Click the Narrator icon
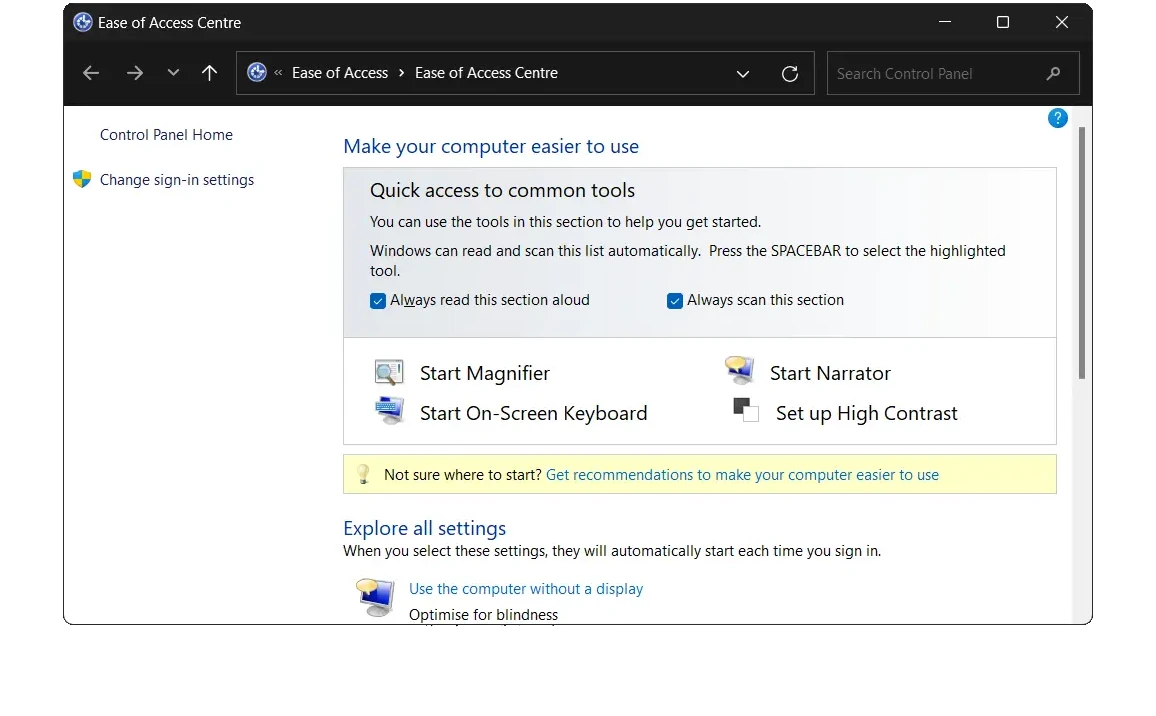The image size is (1156, 716). coord(739,369)
